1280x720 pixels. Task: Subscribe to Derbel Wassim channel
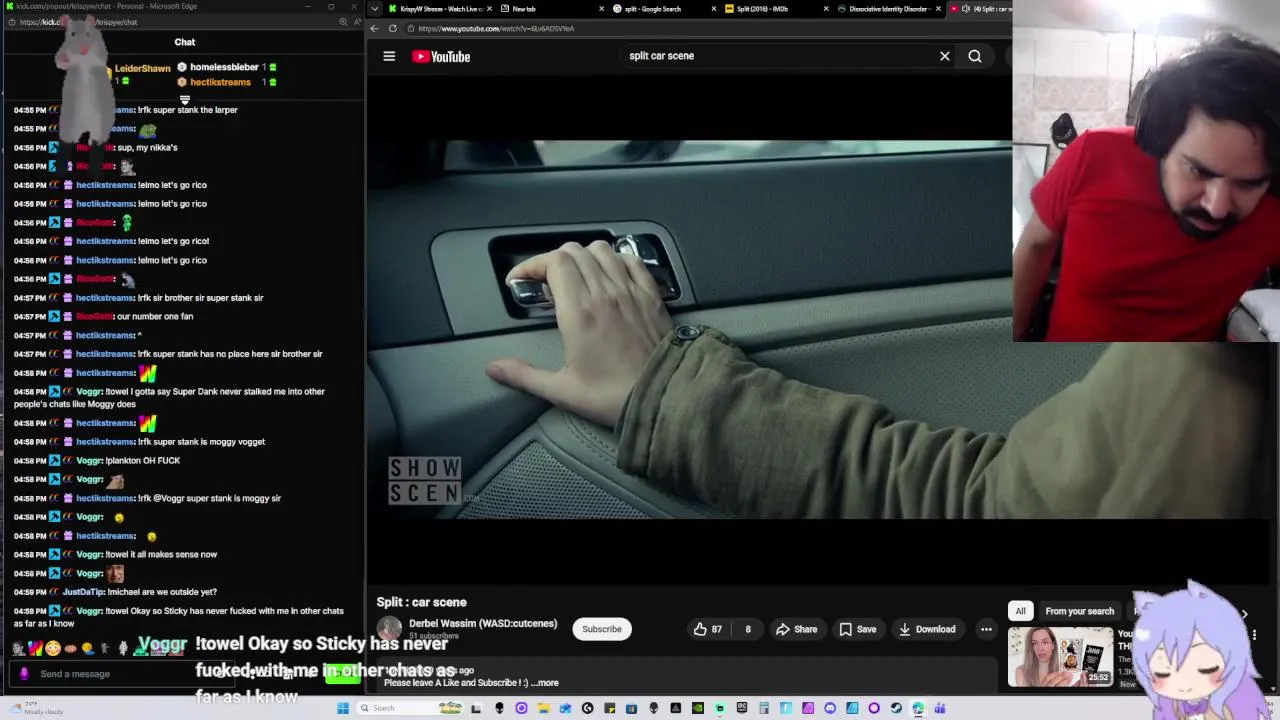[x=601, y=629]
